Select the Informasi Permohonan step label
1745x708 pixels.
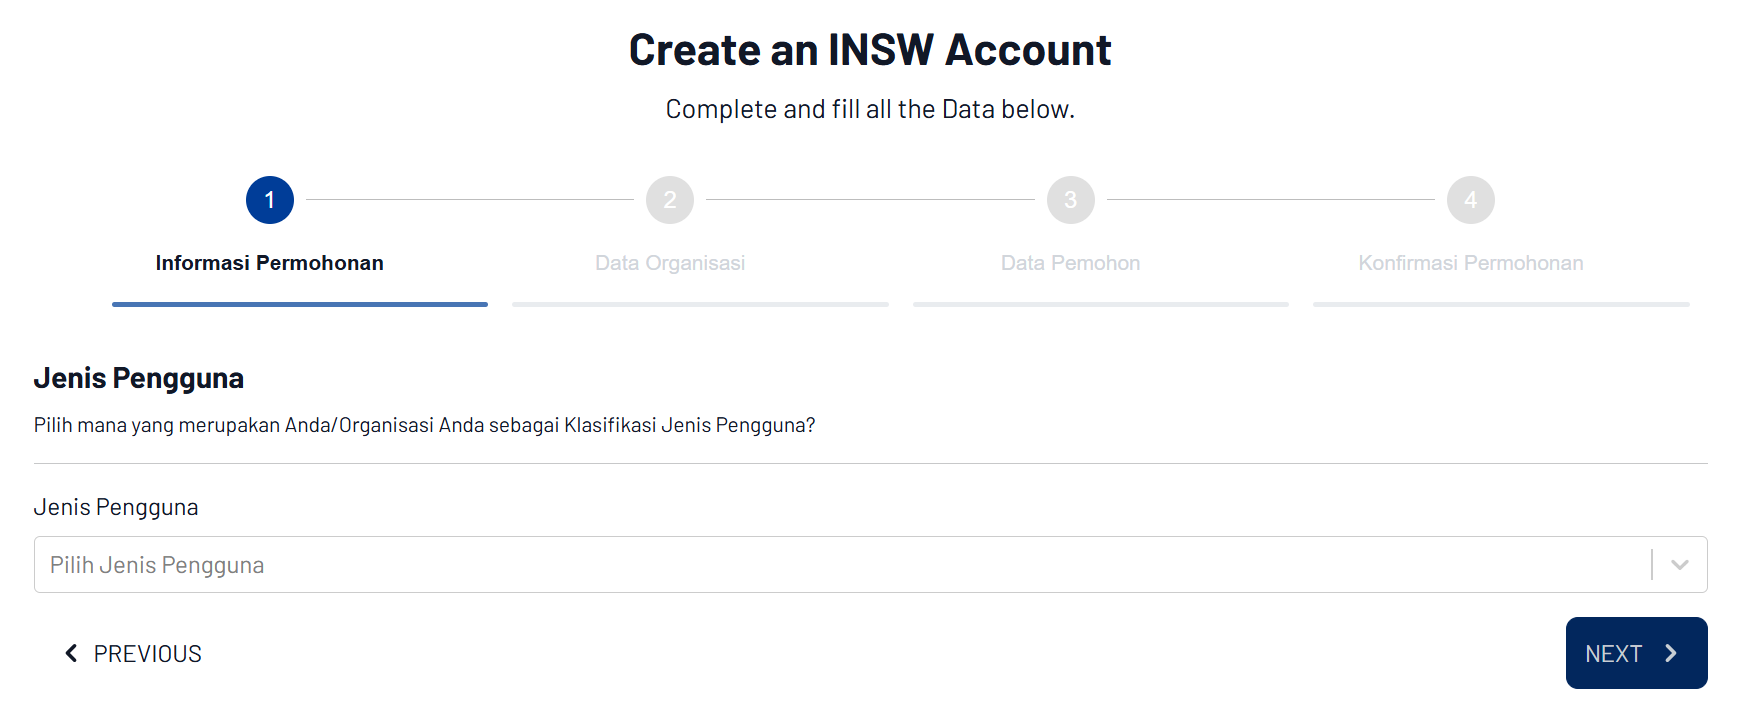270,263
